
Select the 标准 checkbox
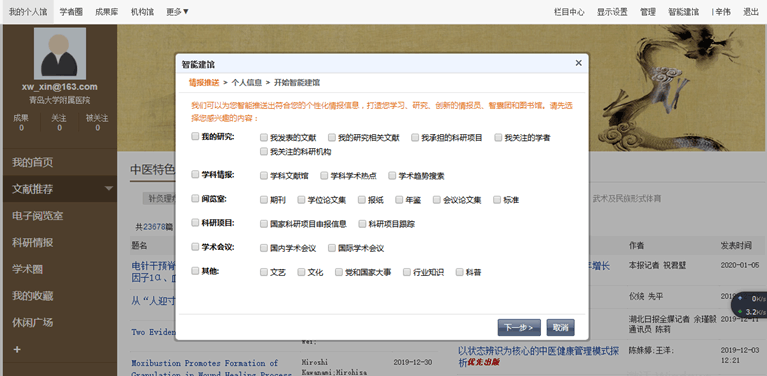point(497,199)
